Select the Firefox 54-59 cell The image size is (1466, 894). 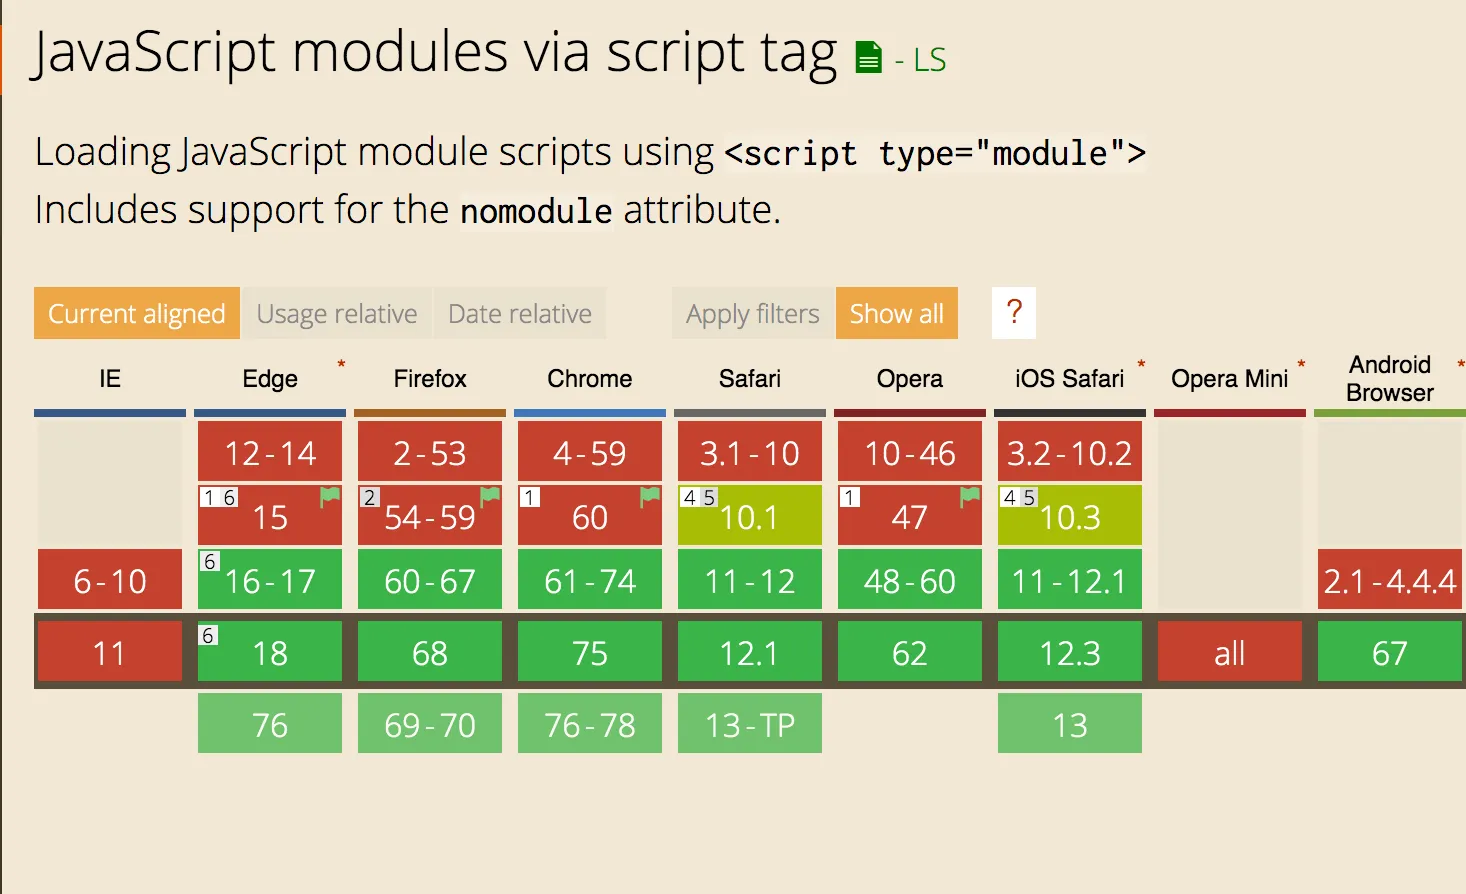[430, 516]
